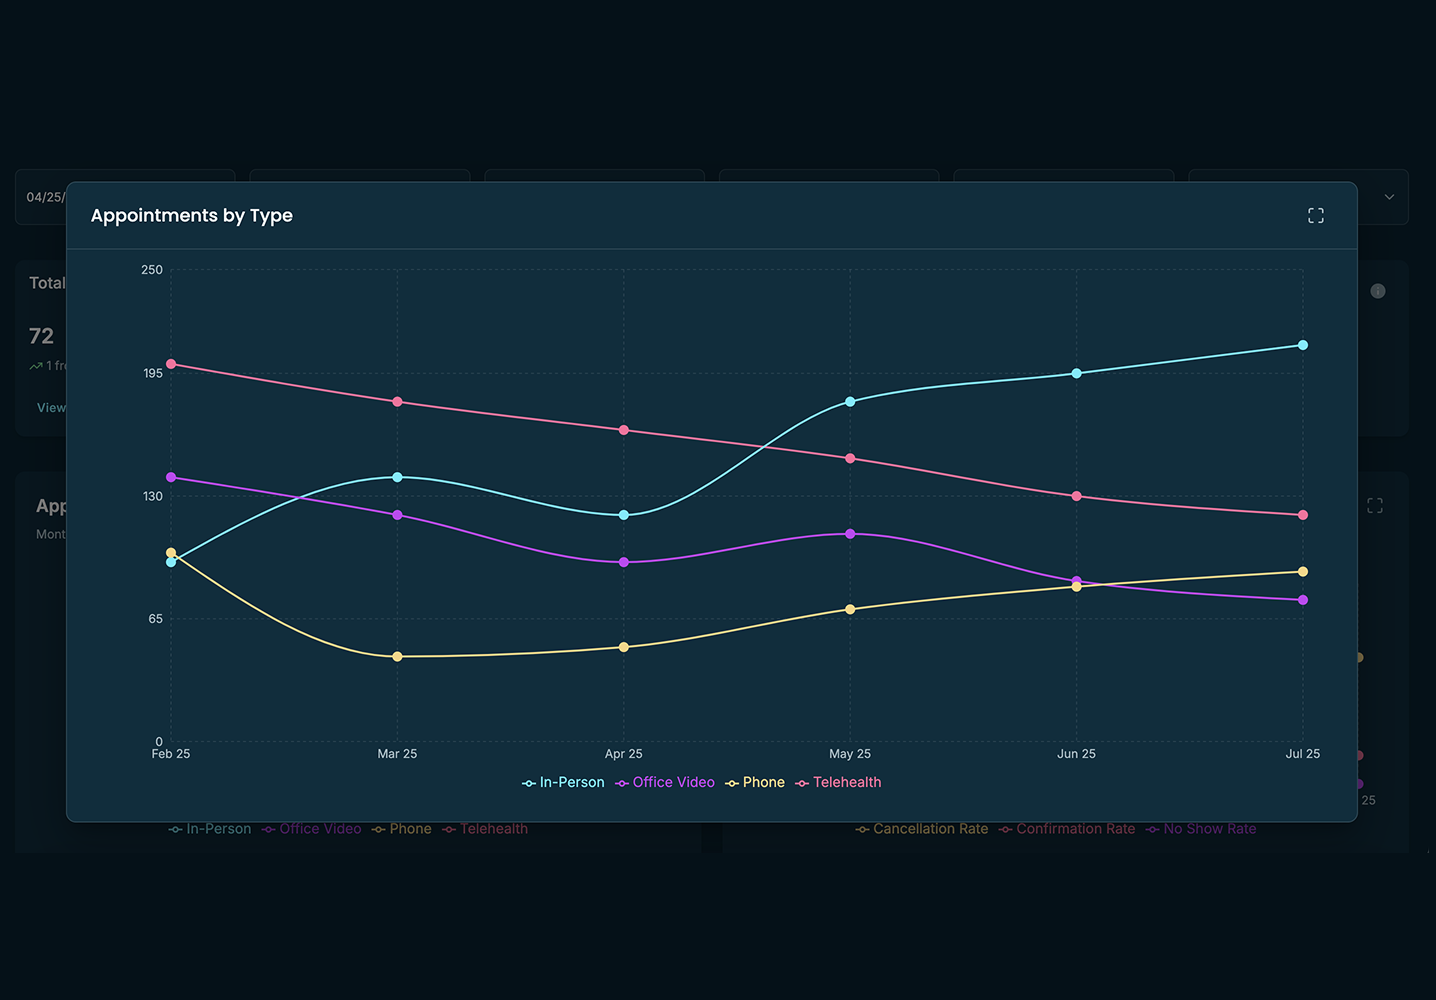Viewport: 1436px width, 1000px height.
Task: Select the Phone data point at Mar 25
Action: tap(397, 657)
